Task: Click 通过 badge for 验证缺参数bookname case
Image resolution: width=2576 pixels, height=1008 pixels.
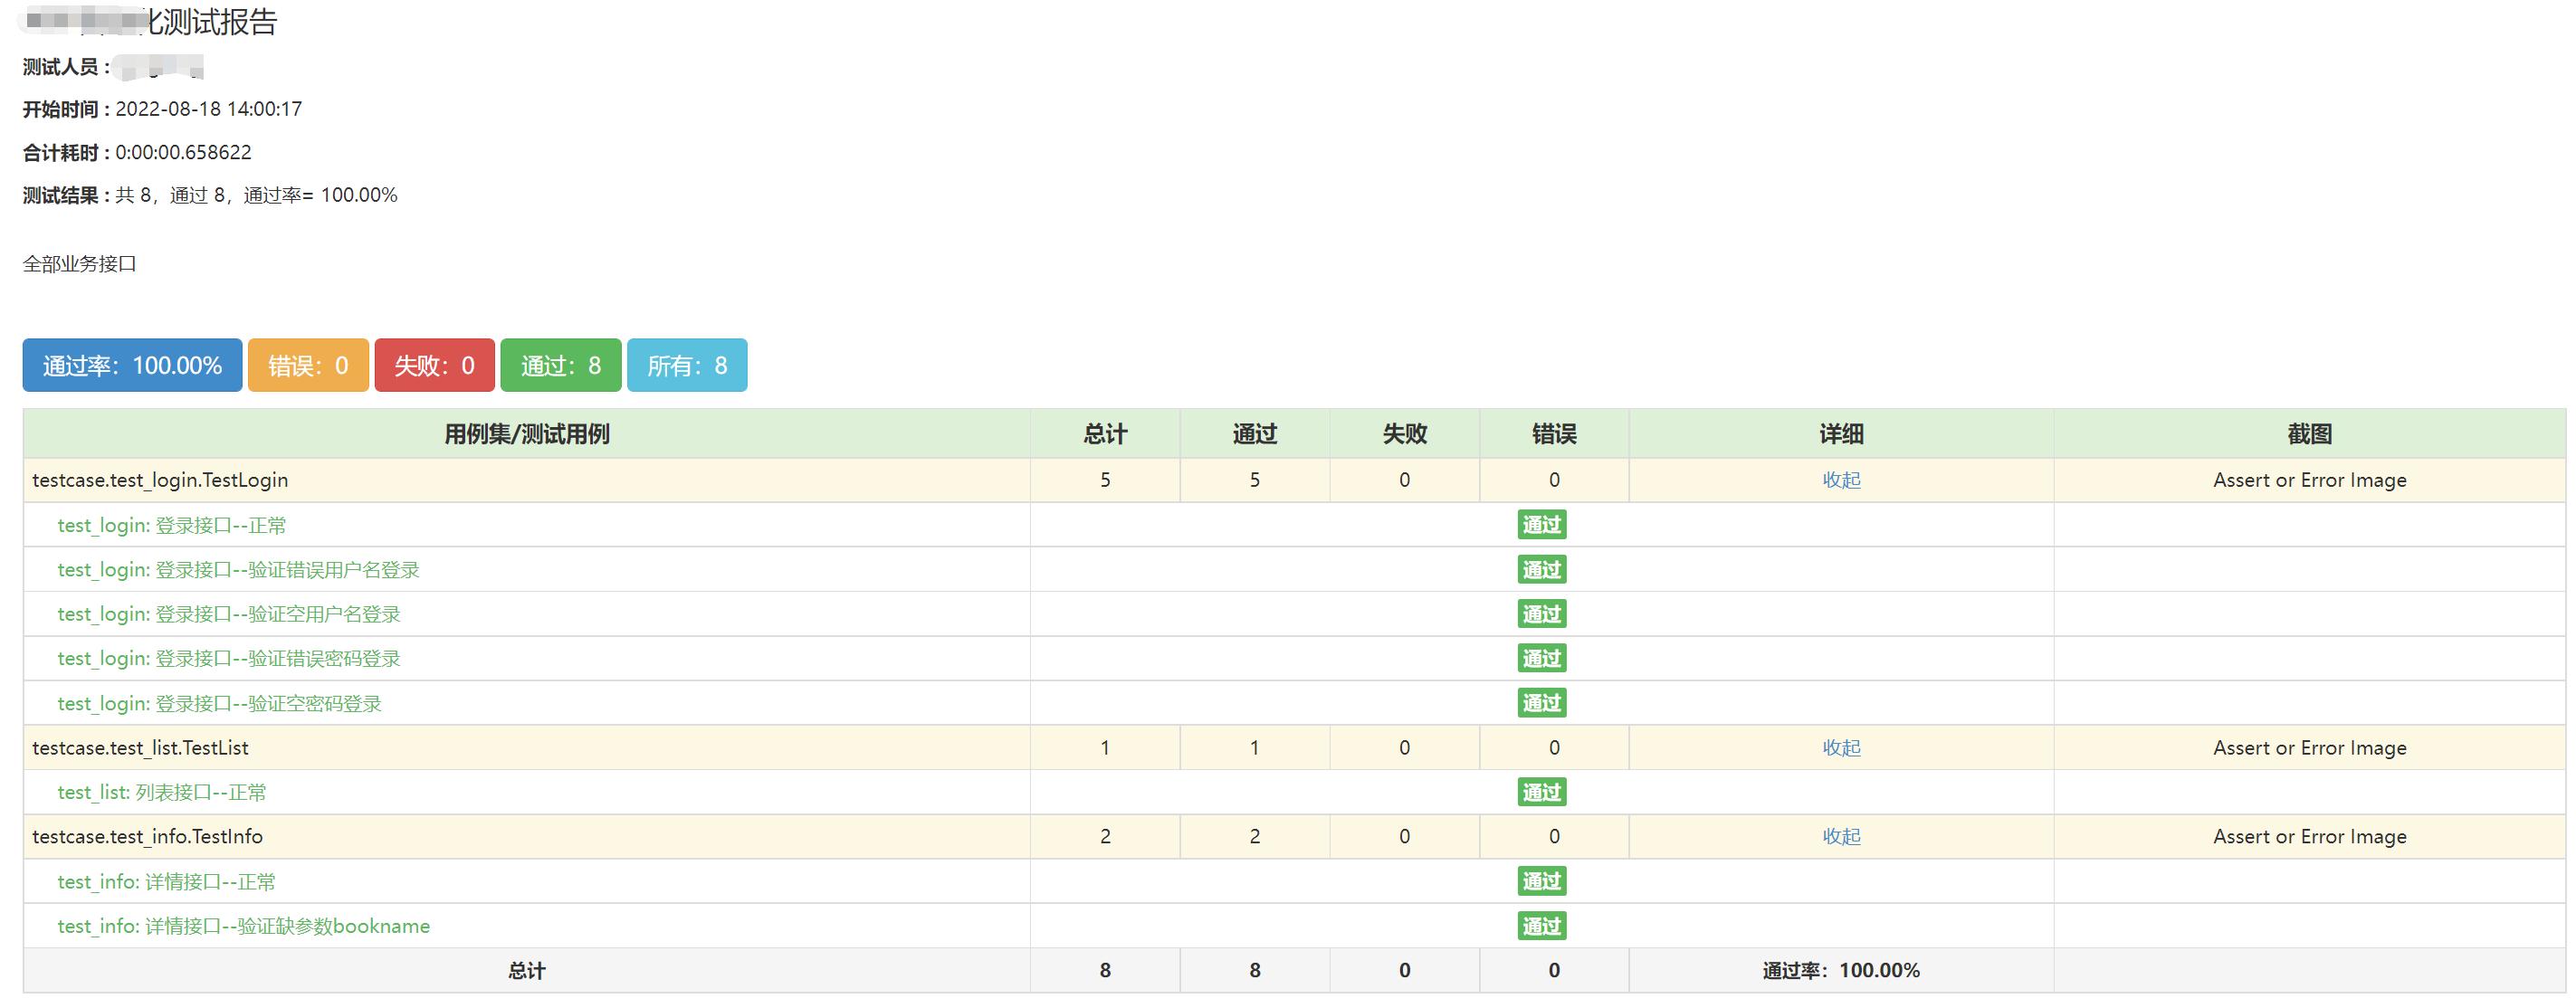Action: 1541,926
